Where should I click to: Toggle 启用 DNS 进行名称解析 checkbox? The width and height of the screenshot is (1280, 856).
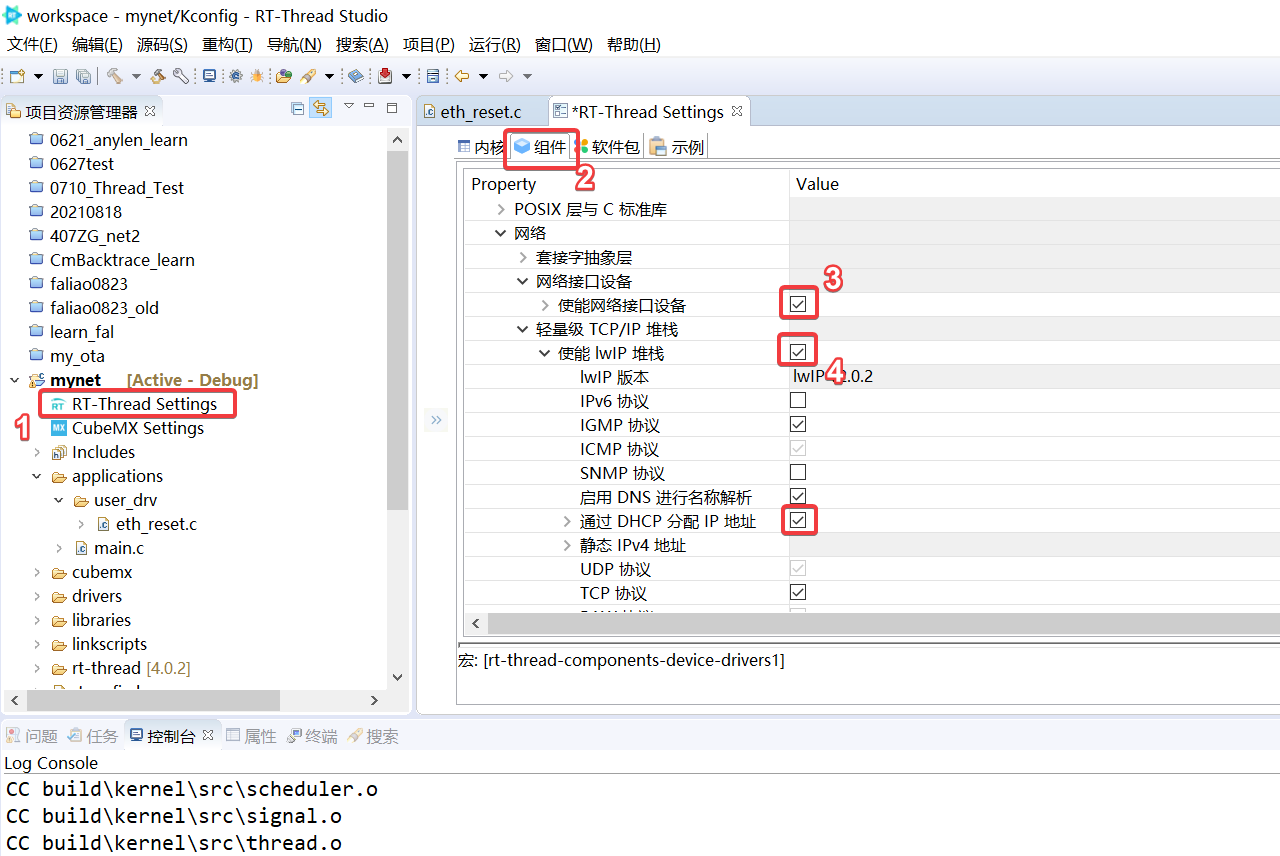coord(798,496)
